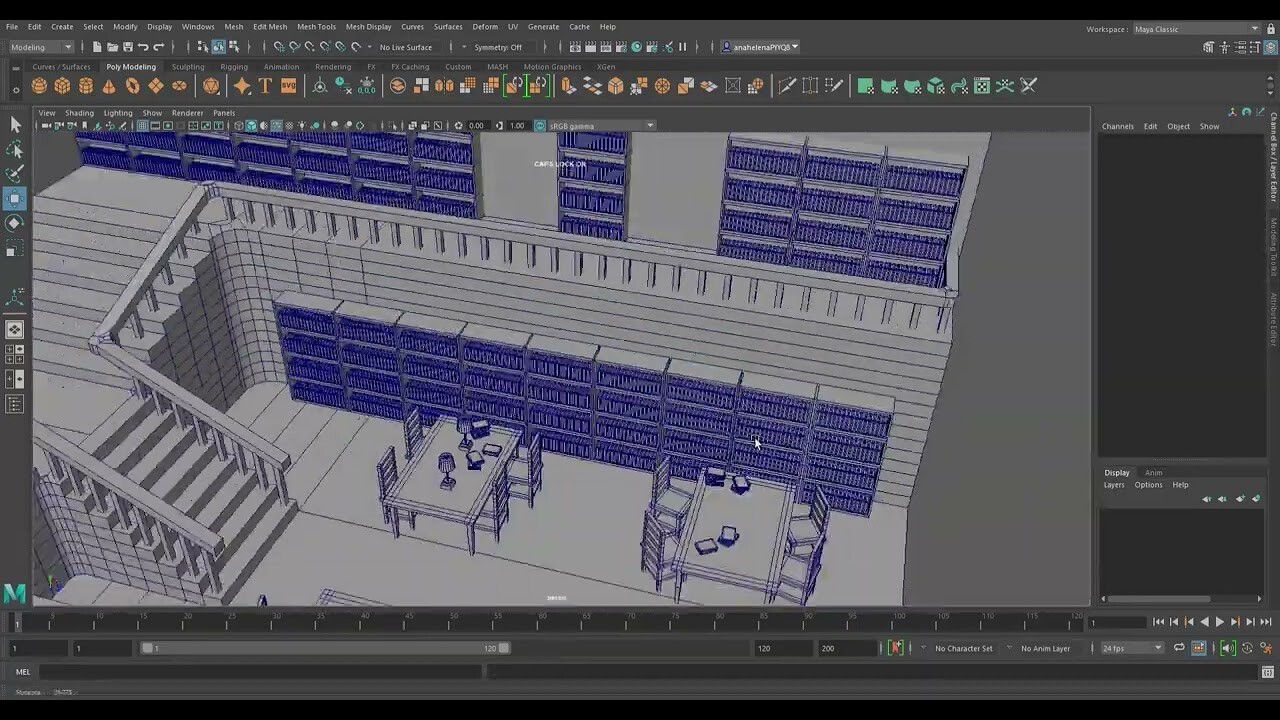Click the SVG creation icon in the shelf

coord(289,87)
